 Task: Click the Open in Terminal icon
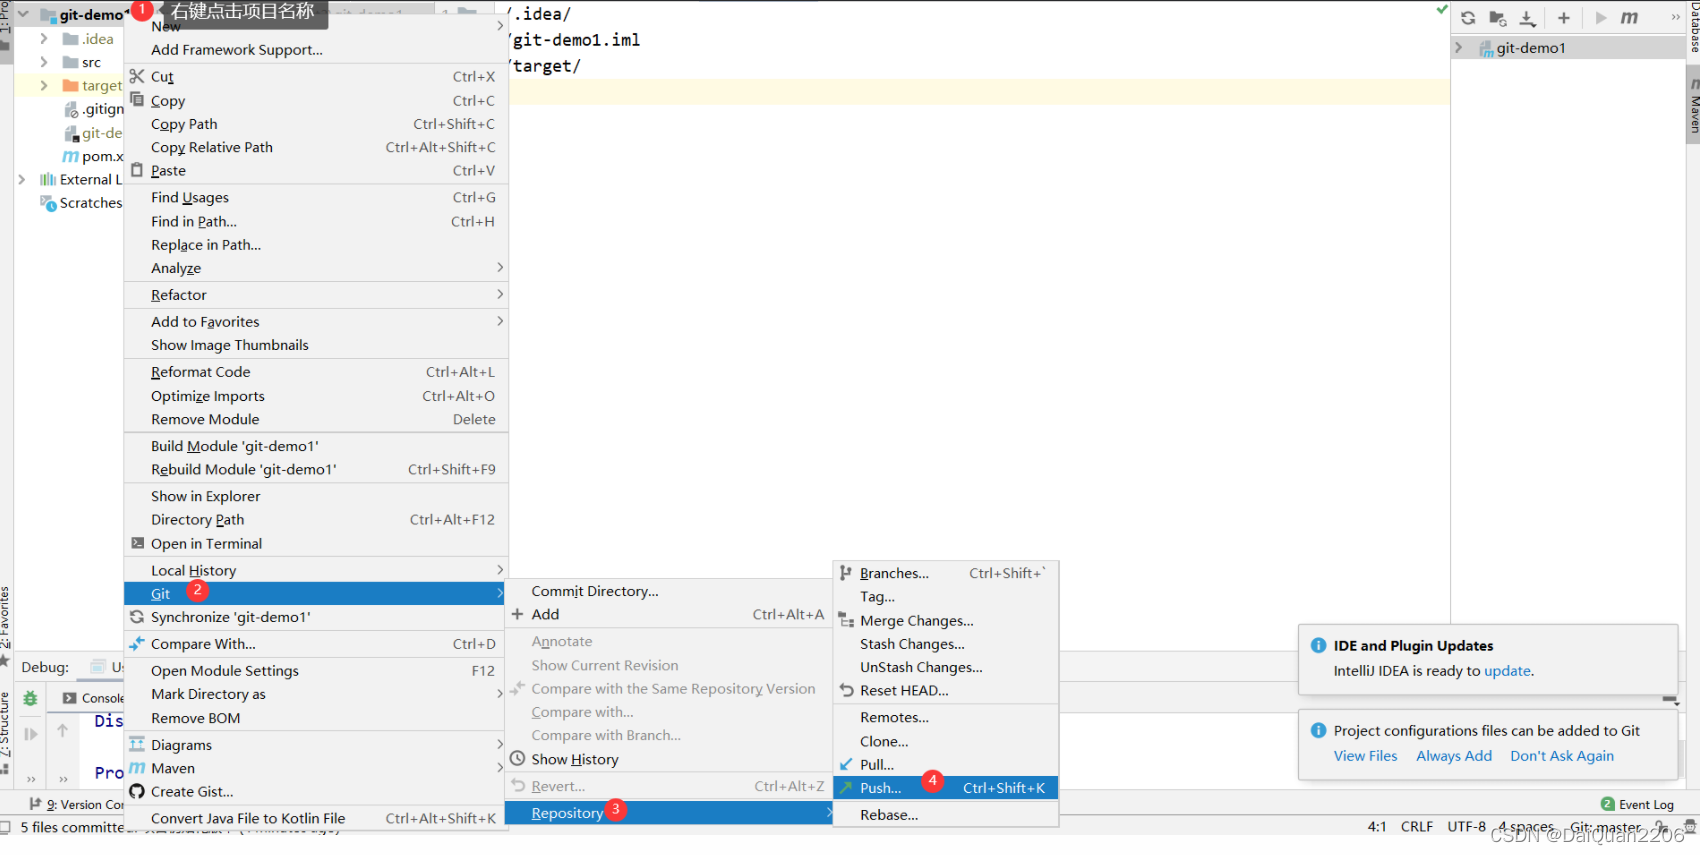pos(137,543)
